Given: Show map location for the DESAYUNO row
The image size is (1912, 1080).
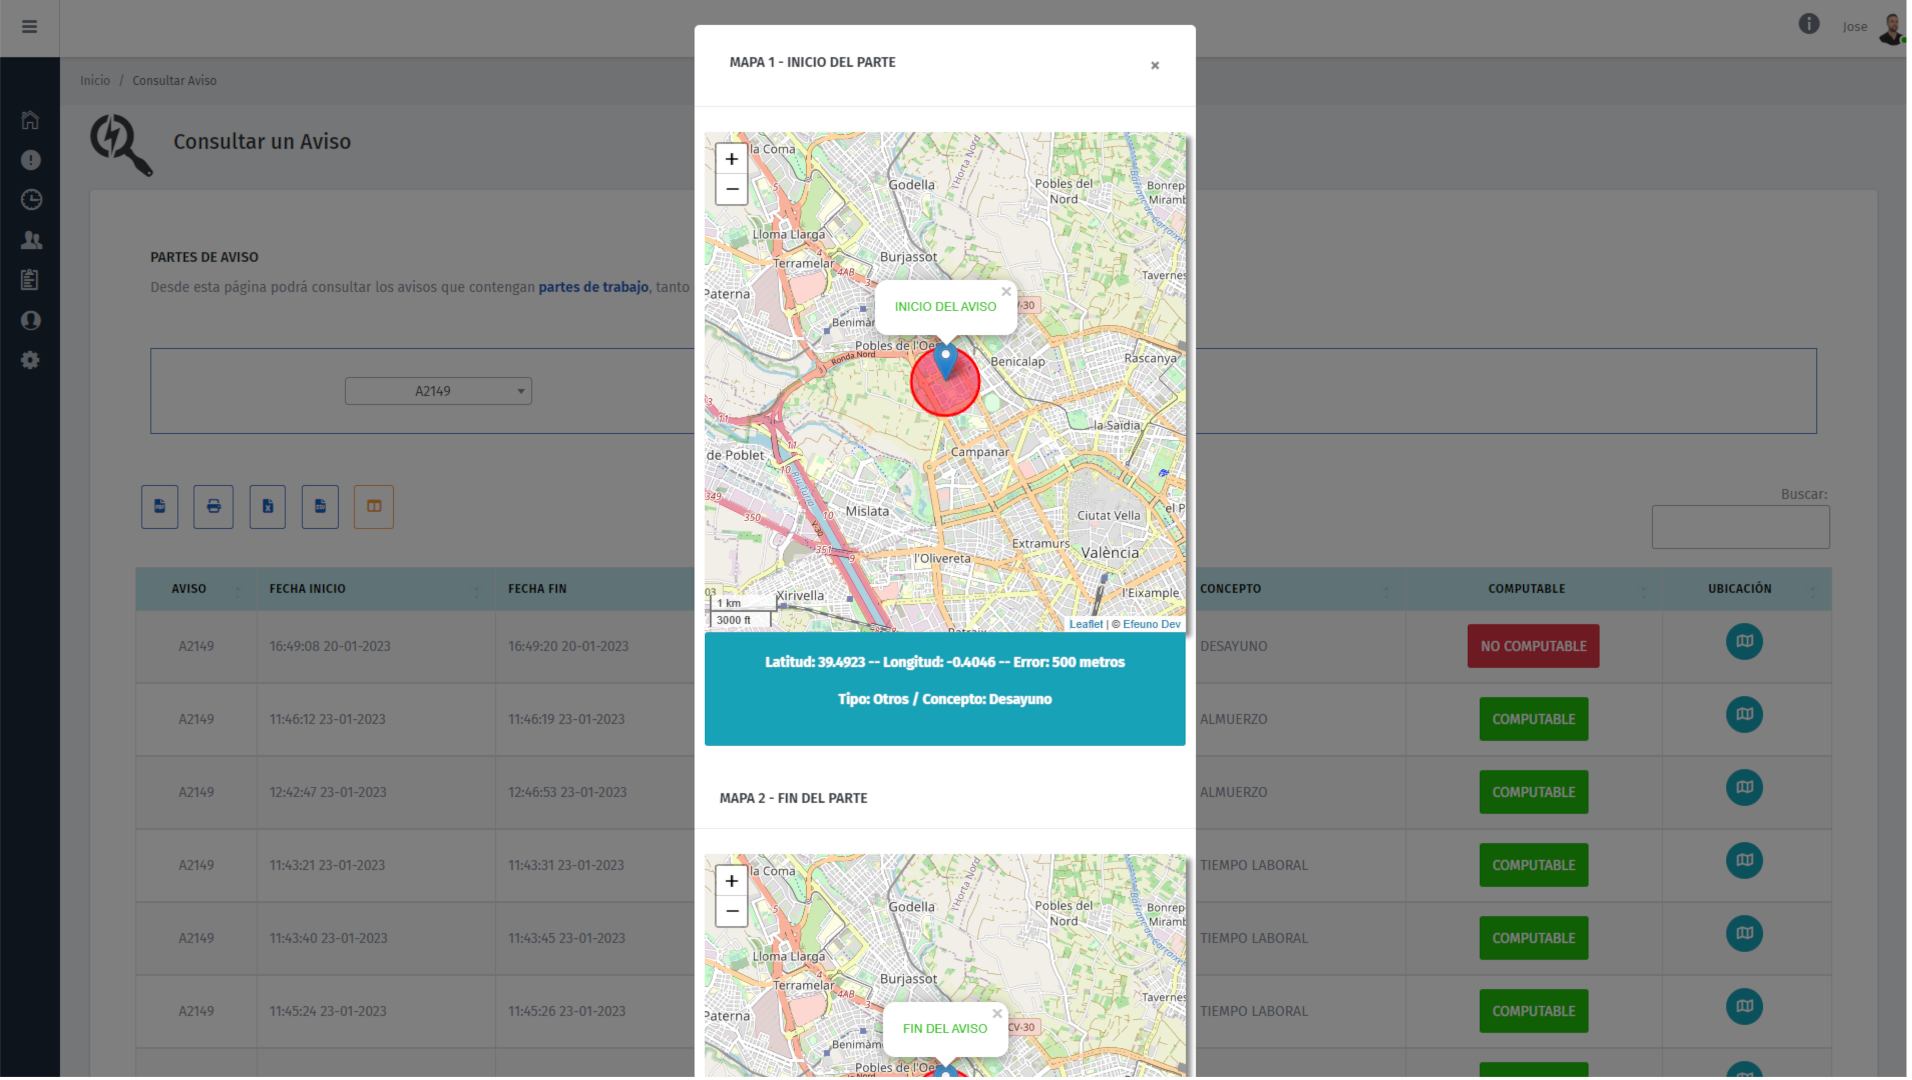Looking at the screenshot, I should point(1744,642).
